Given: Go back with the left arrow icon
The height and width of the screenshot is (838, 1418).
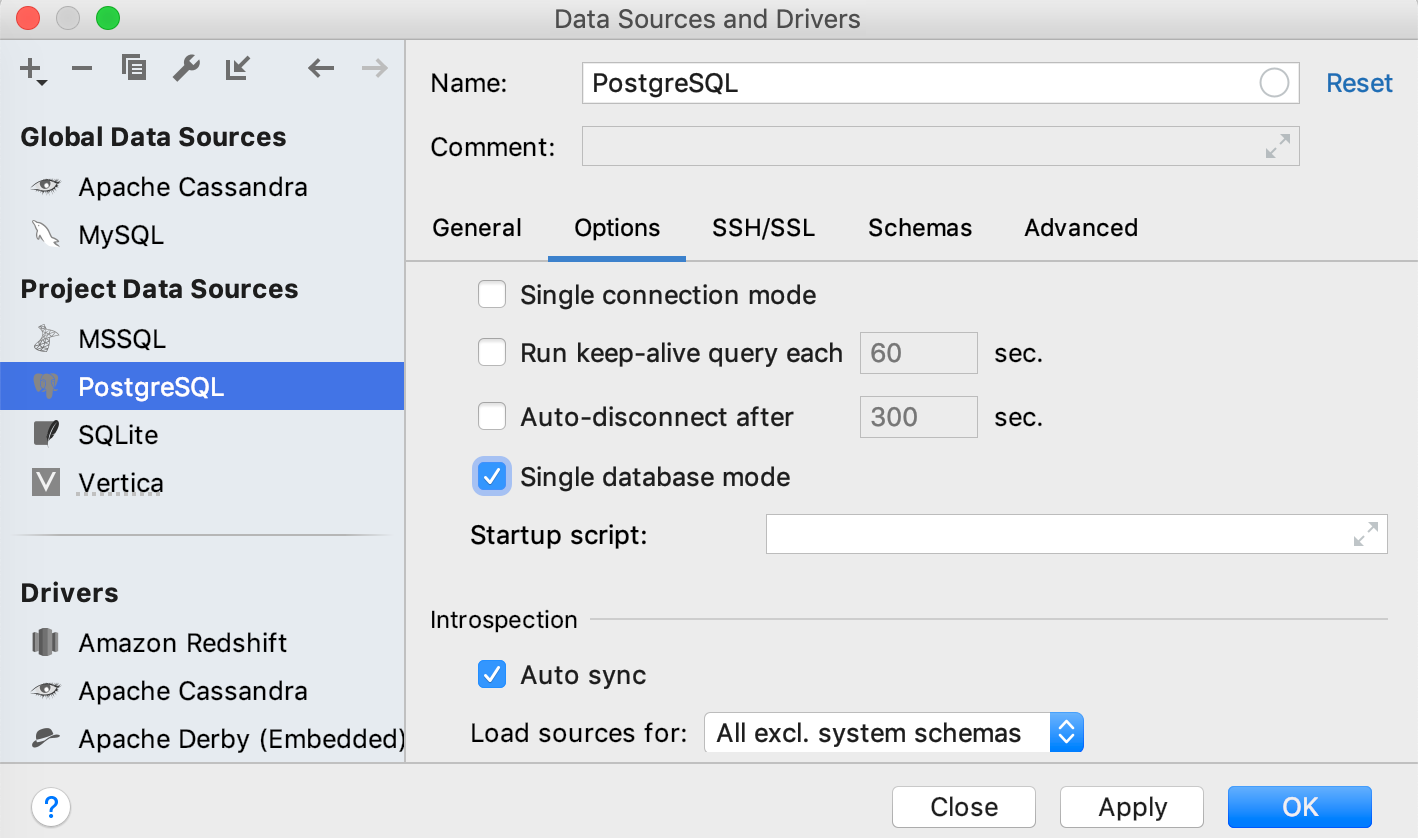Looking at the screenshot, I should 321,68.
